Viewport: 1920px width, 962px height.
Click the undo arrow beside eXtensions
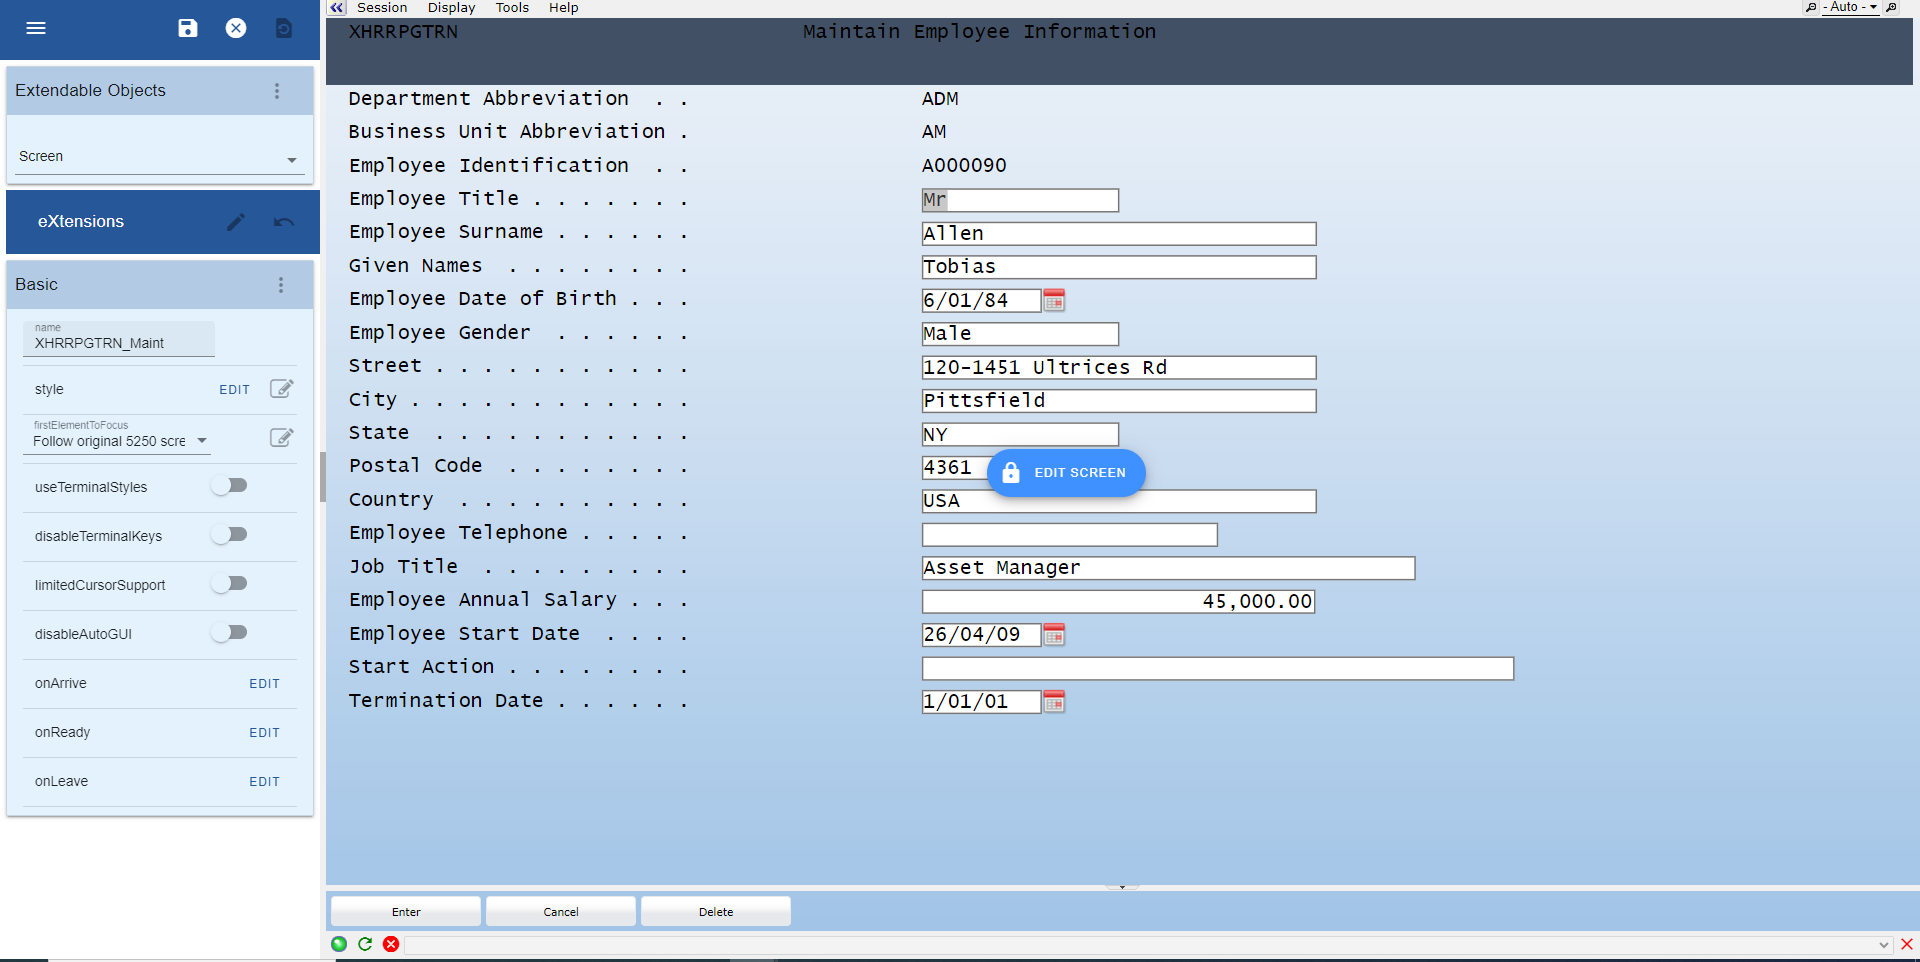(284, 222)
